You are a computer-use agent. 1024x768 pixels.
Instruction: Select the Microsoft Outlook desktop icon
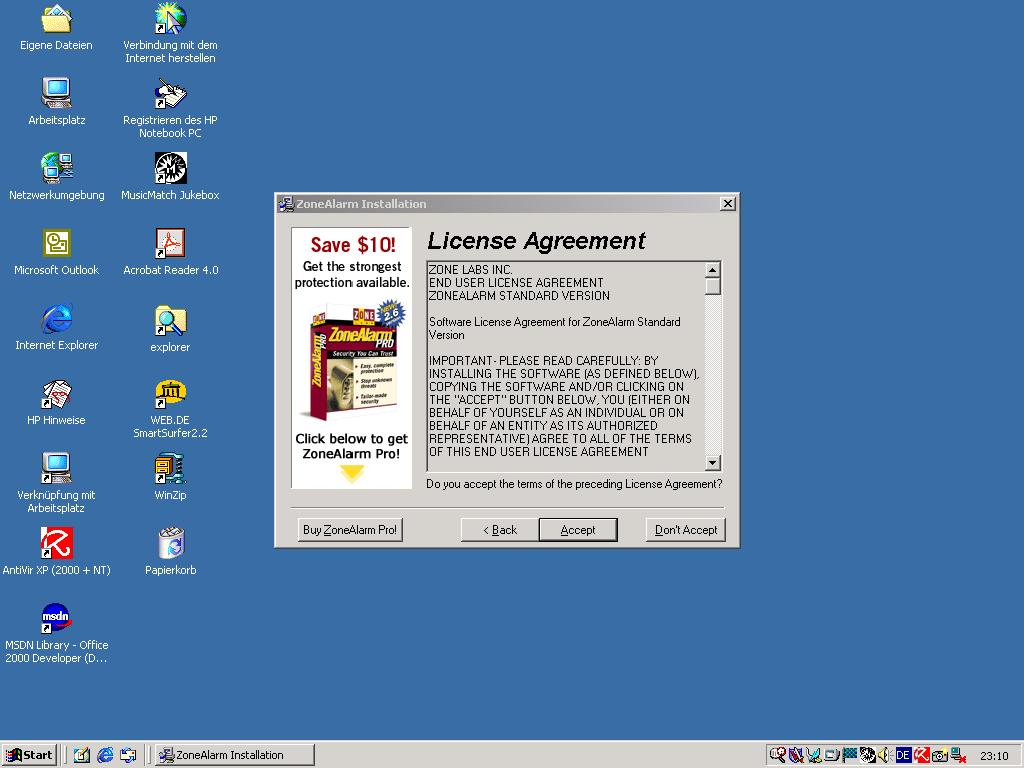pos(56,253)
